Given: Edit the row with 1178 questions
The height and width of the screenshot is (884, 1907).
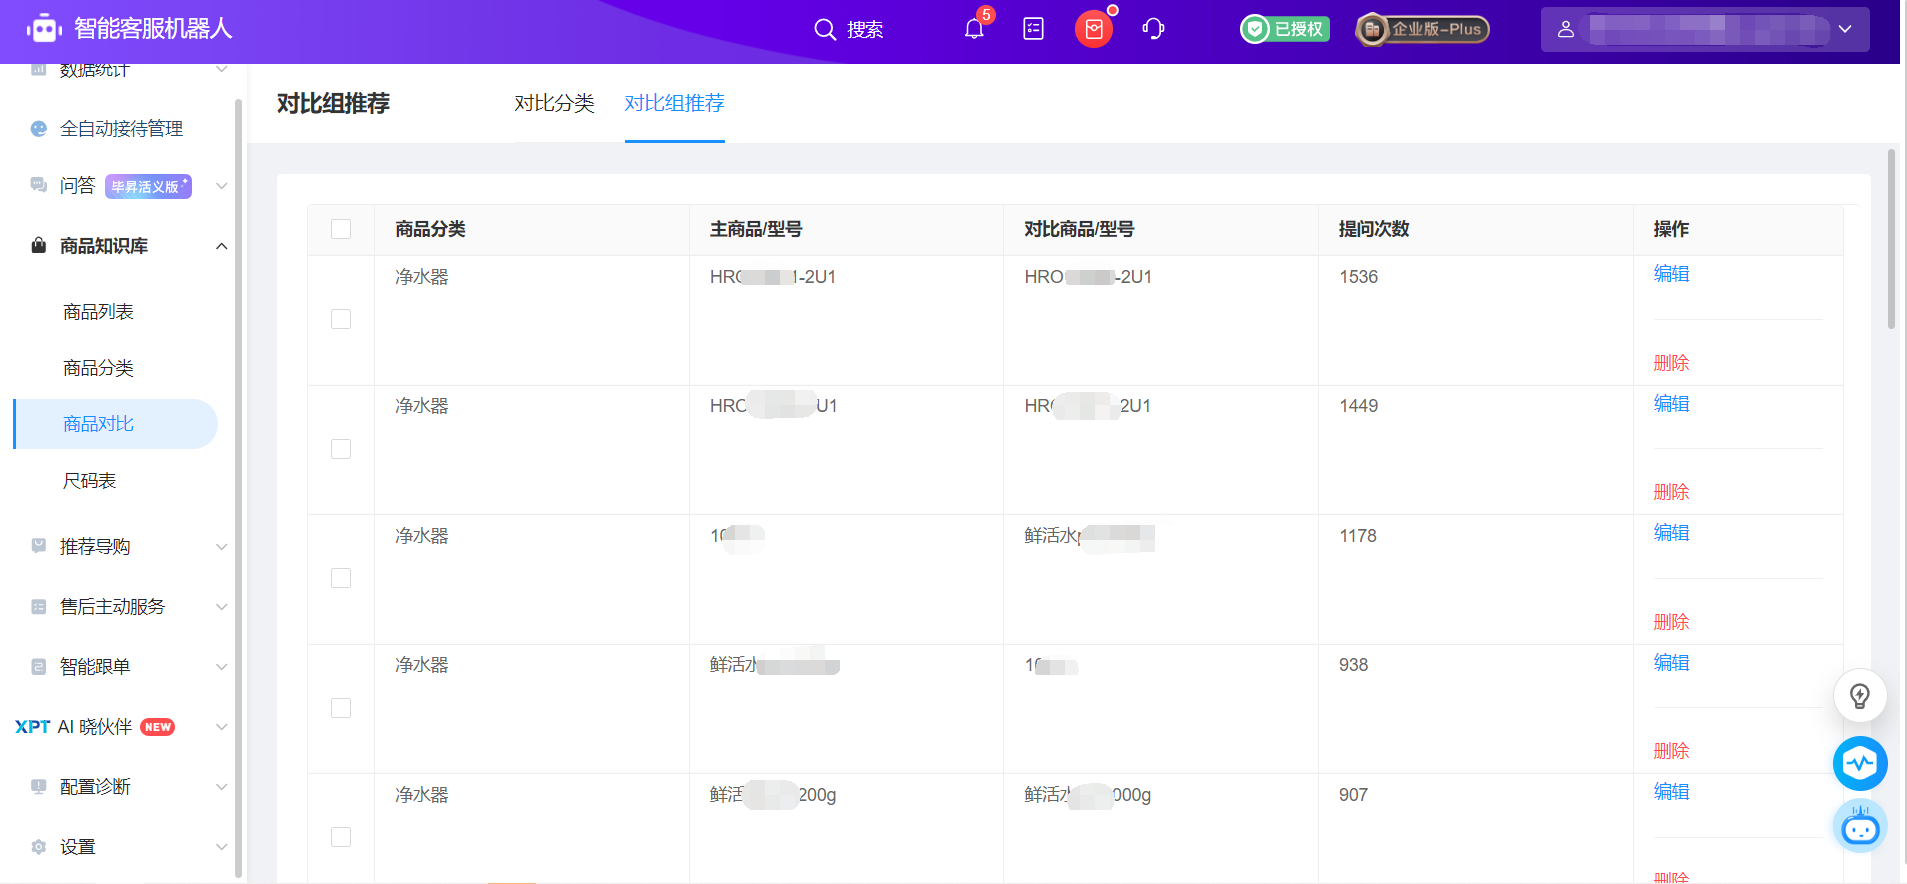Looking at the screenshot, I should [x=1671, y=533].
